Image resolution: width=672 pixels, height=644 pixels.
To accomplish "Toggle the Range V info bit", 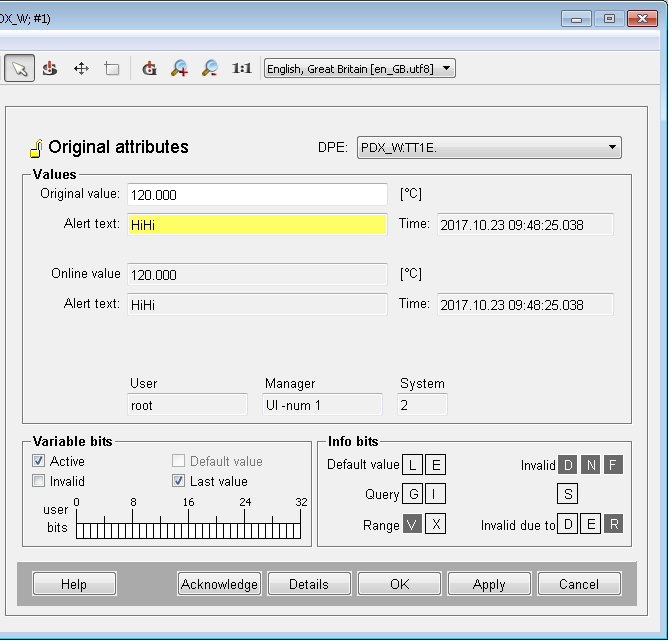I will coord(412,525).
